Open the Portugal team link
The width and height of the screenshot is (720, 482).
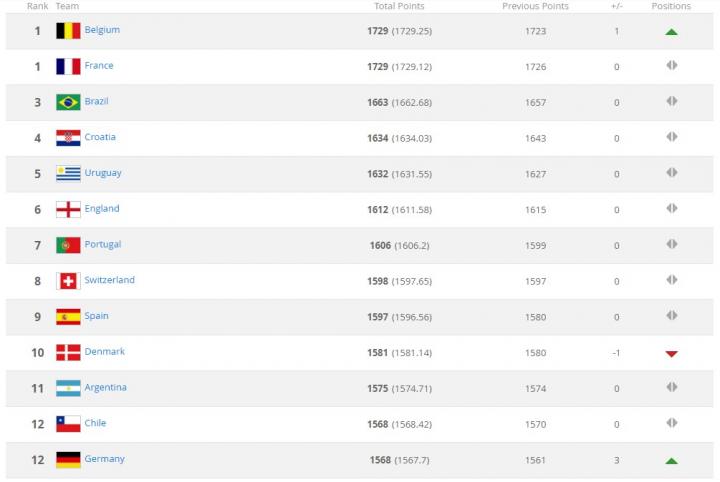103,245
